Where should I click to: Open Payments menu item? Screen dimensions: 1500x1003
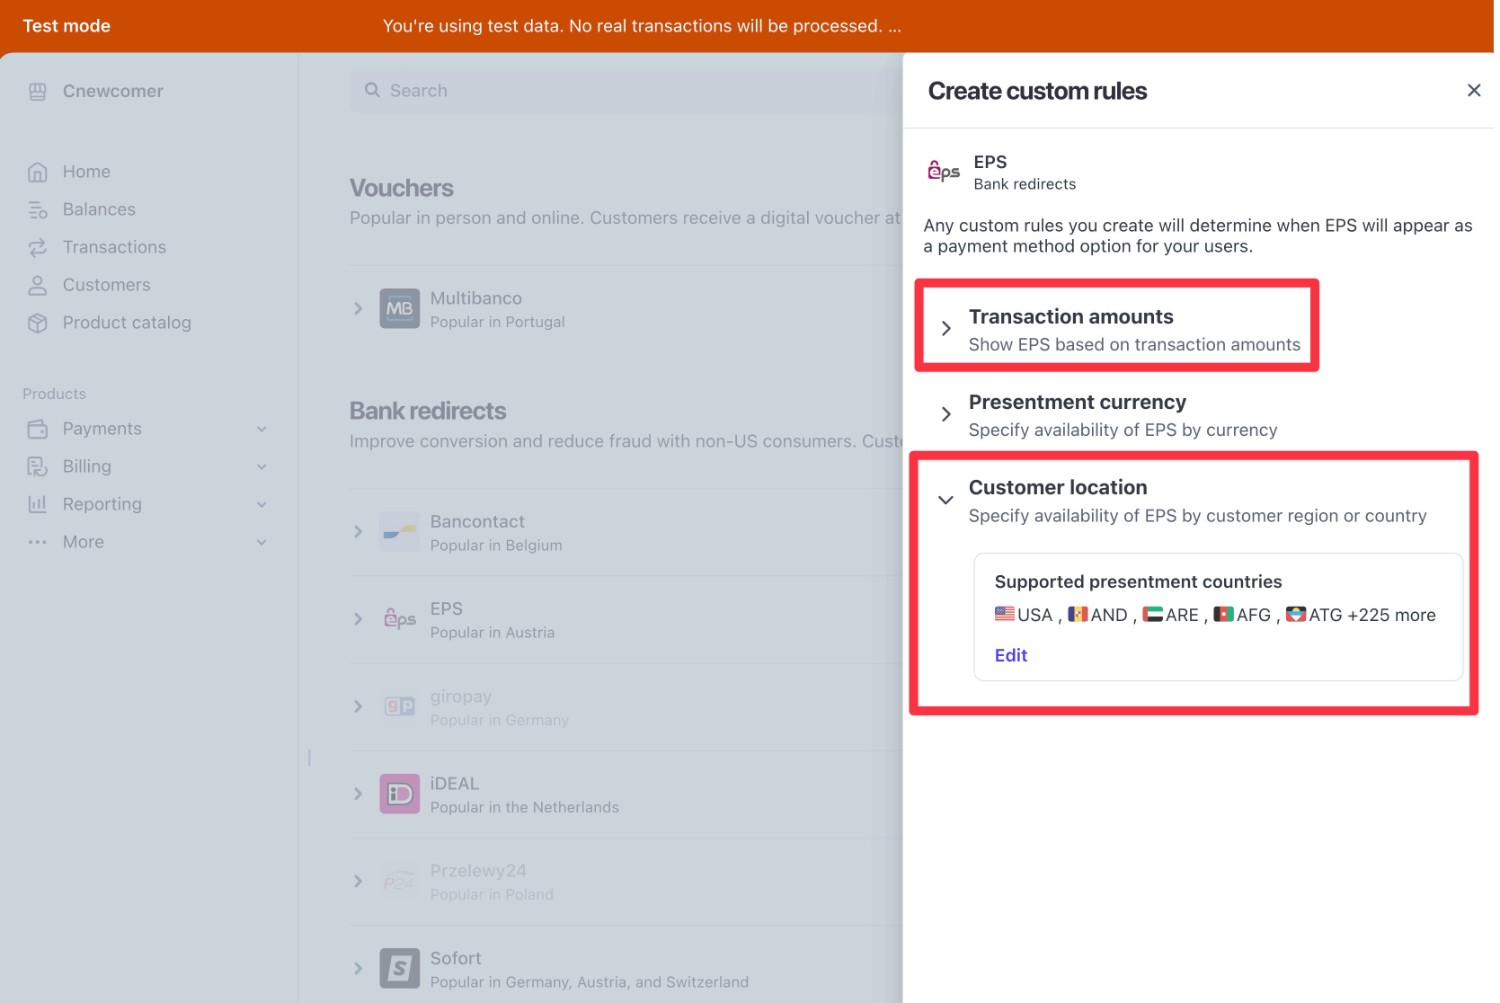102,429
